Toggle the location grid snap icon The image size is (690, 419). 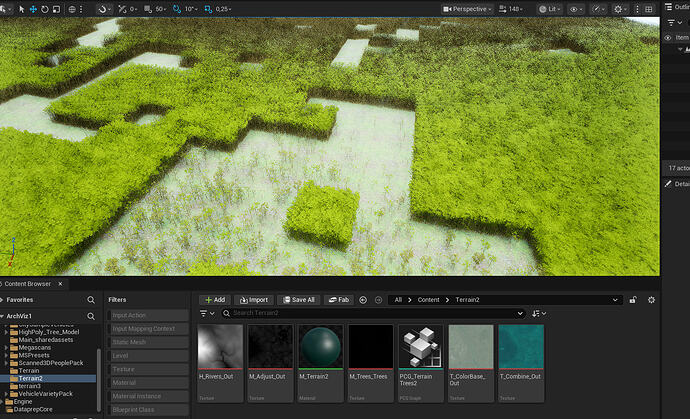click(122, 9)
